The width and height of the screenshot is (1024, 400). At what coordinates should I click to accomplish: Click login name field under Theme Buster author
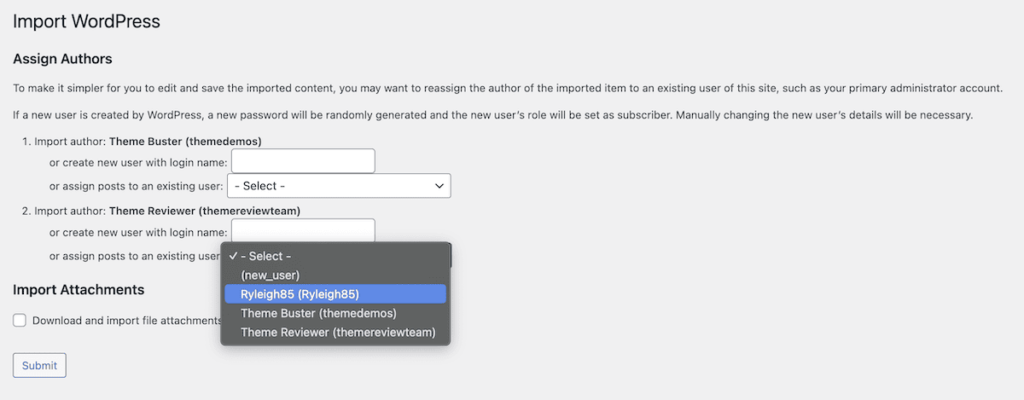pos(303,161)
